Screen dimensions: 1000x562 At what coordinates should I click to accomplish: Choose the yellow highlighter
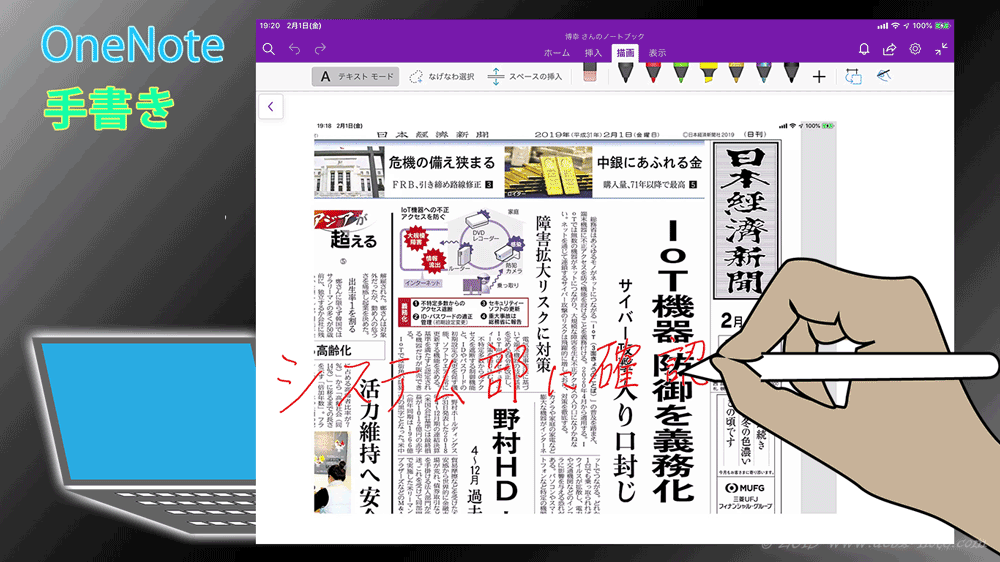click(x=708, y=73)
